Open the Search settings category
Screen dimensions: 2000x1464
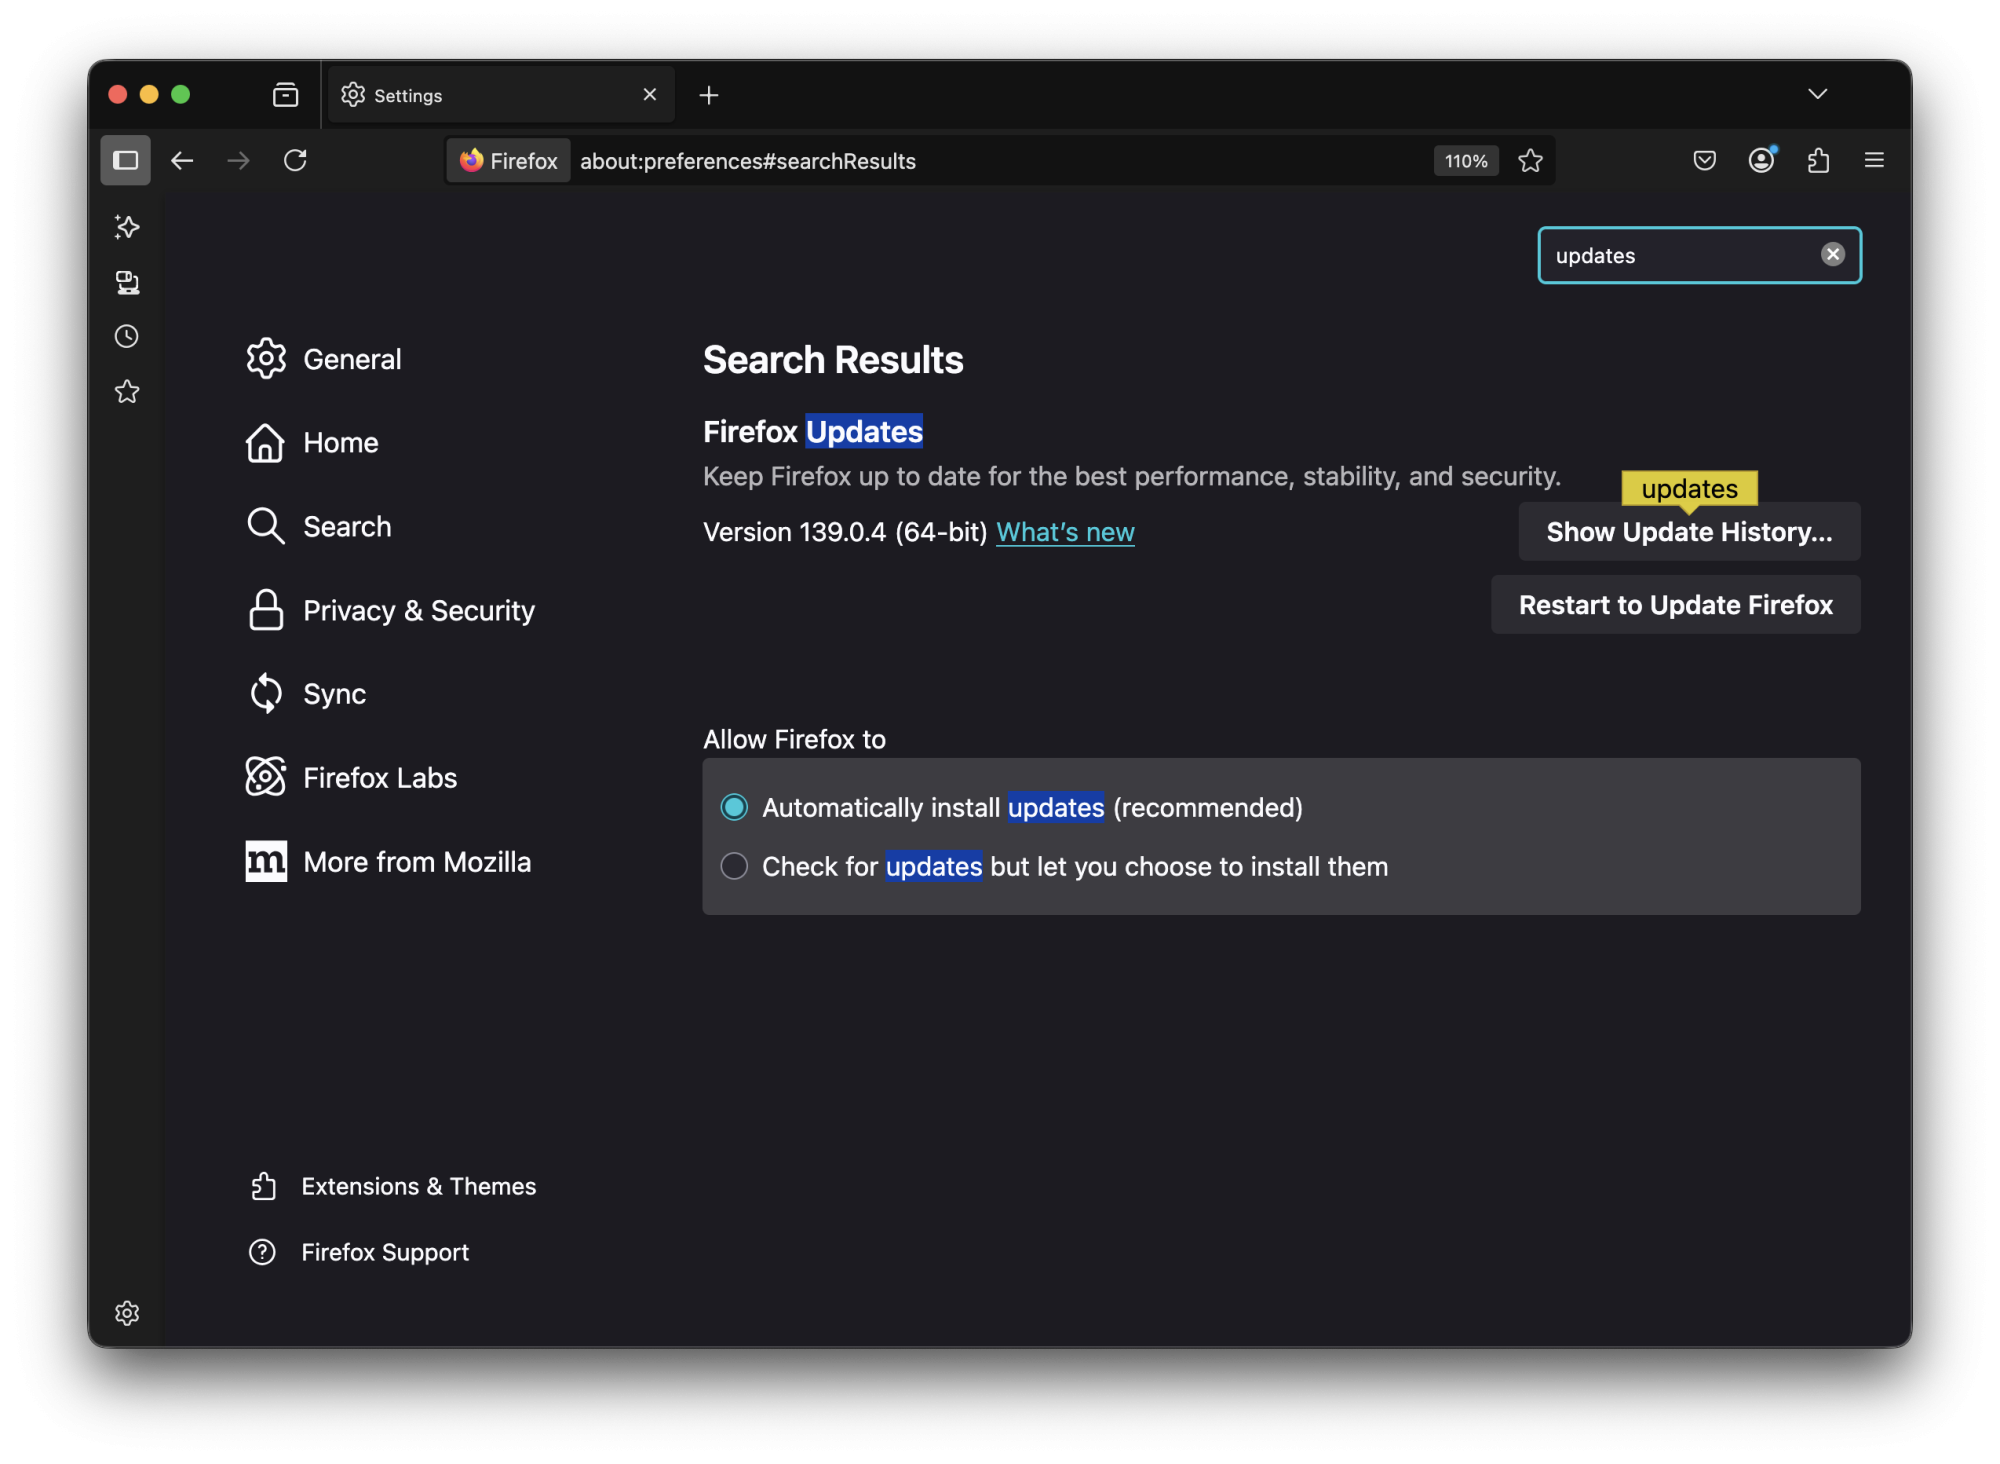click(x=319, y=526)
